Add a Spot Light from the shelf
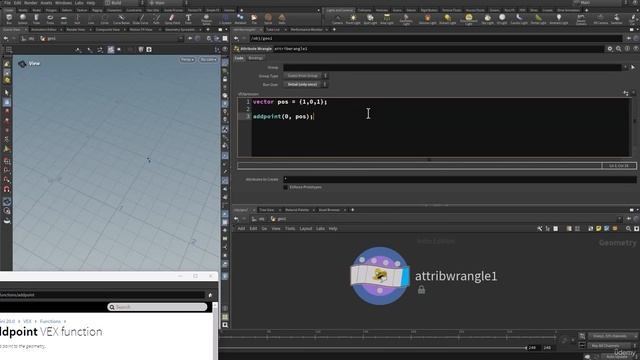Image resolution: width=640 pixels, height=360 pixels. click(370, 19)
